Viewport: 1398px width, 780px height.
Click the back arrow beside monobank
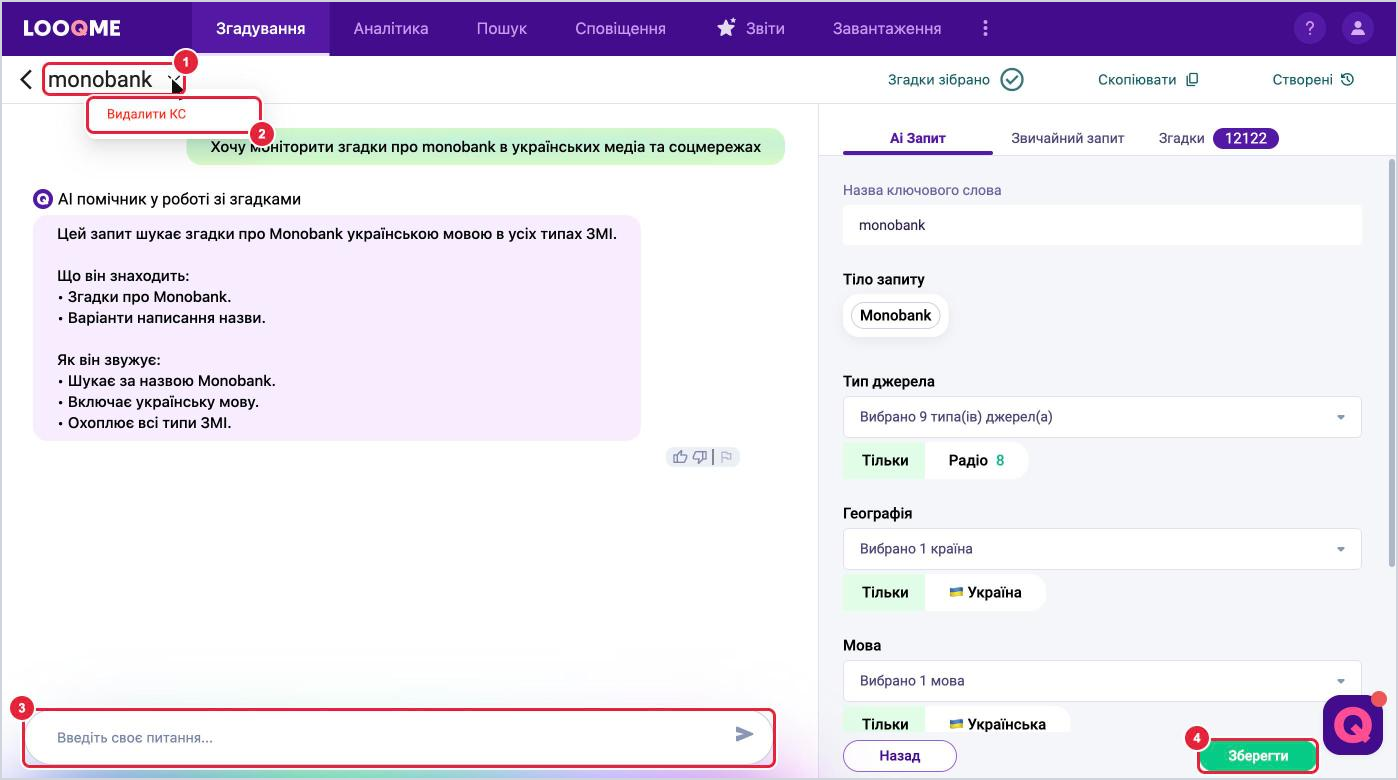[x=27, y=80]
